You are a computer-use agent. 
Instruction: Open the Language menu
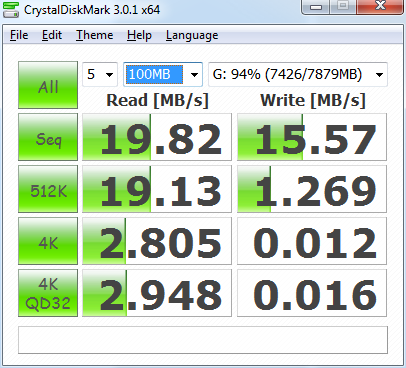point(192,35)
